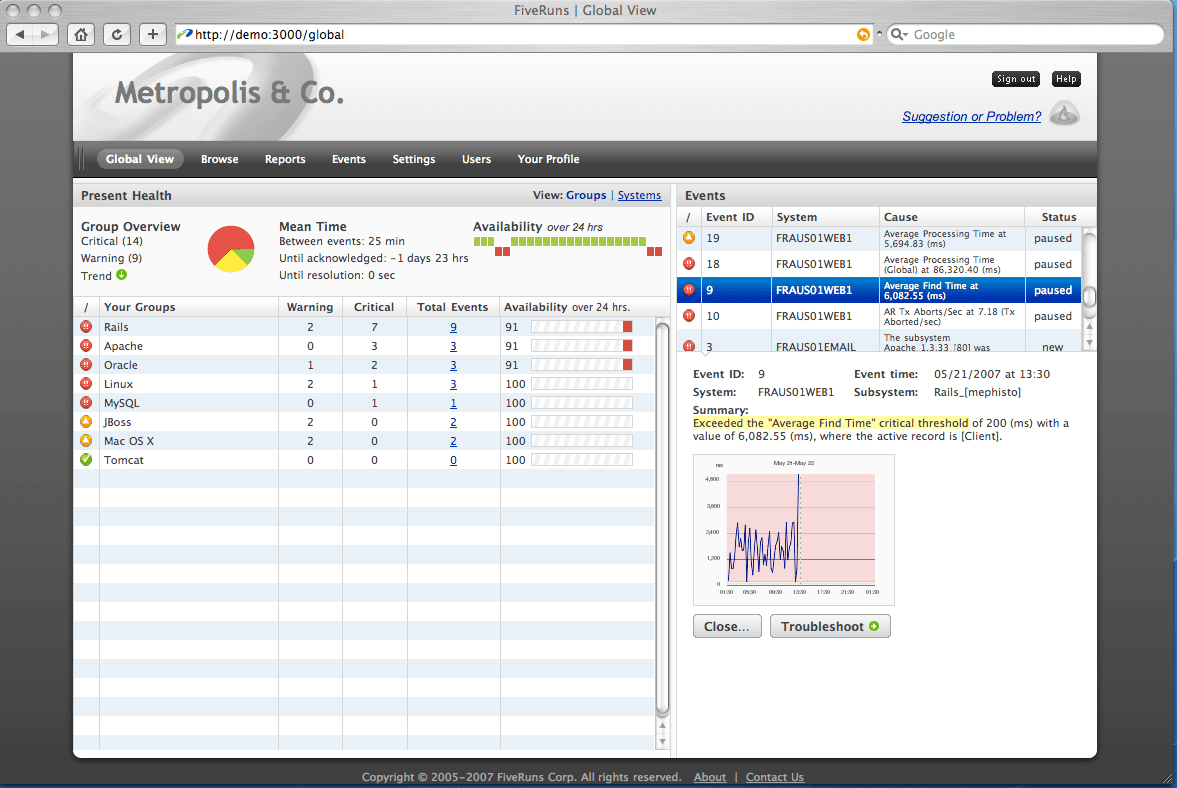Open the Contact Us footer link

coord(775,777)
